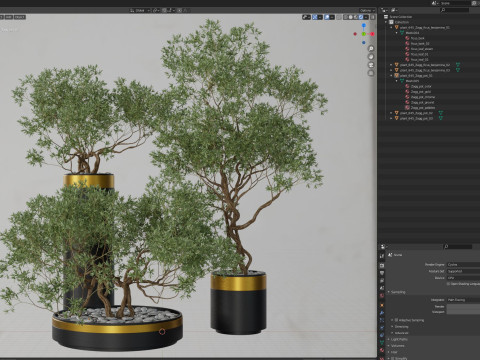The height and width of the screenshot is (360, 480).
Task: Toggle the Simplify checkbox
Action: coord(393,358)
